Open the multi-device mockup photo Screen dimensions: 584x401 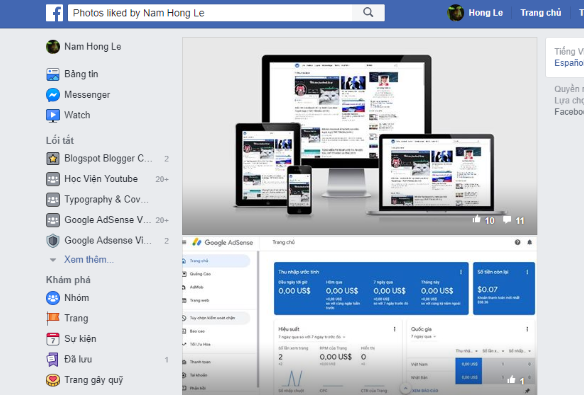(359, 136)
